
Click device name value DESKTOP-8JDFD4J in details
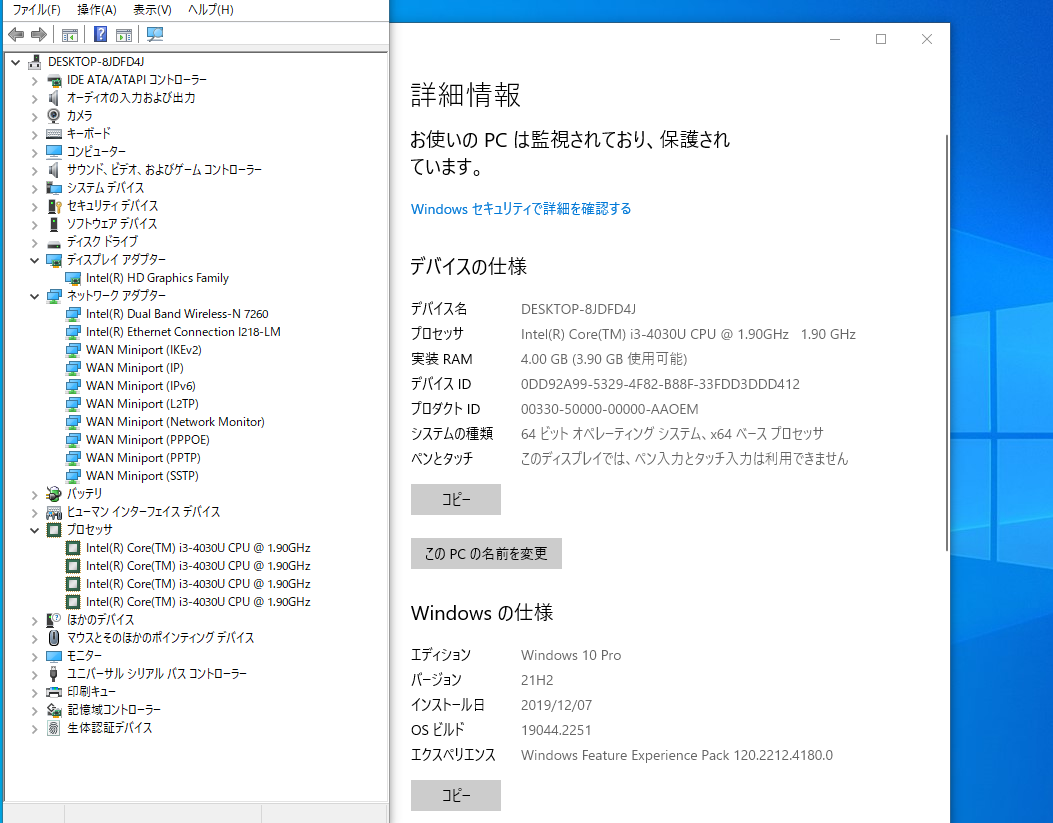pos(578,309)
